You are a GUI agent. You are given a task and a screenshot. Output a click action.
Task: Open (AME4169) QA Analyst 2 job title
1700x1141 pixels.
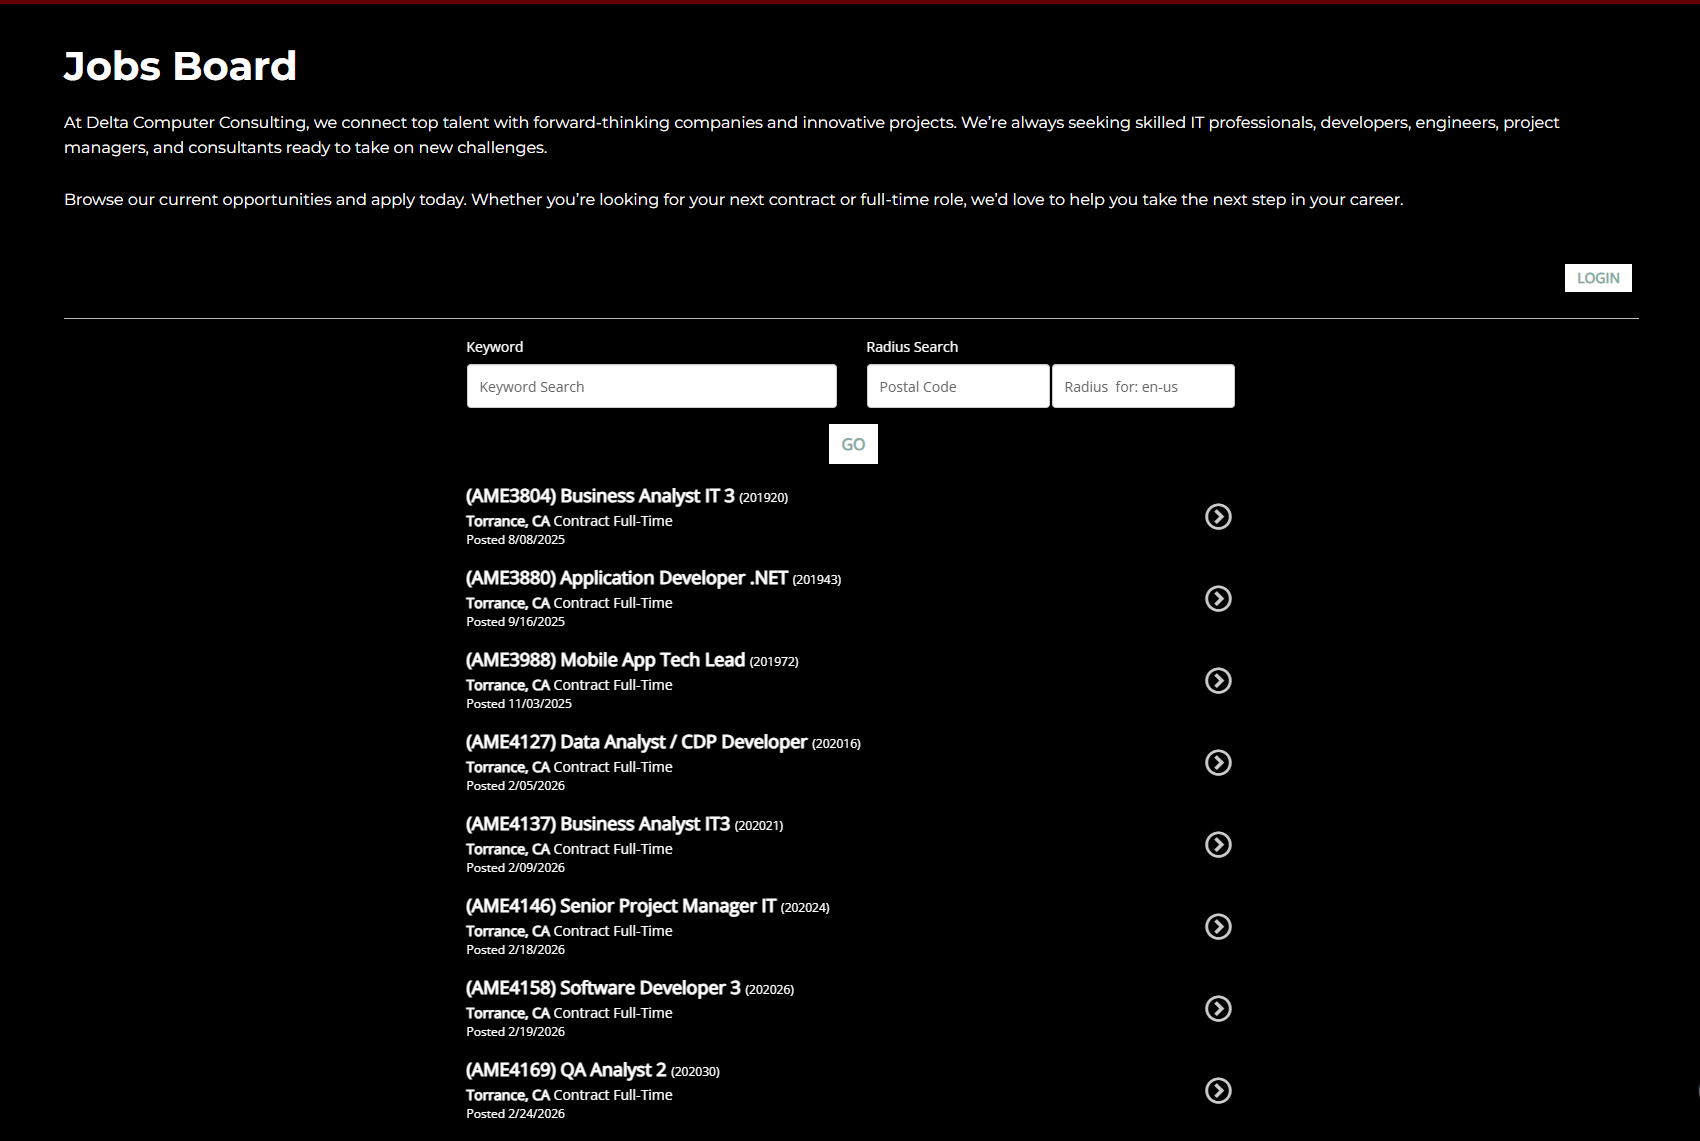[x=566, y=1070]
